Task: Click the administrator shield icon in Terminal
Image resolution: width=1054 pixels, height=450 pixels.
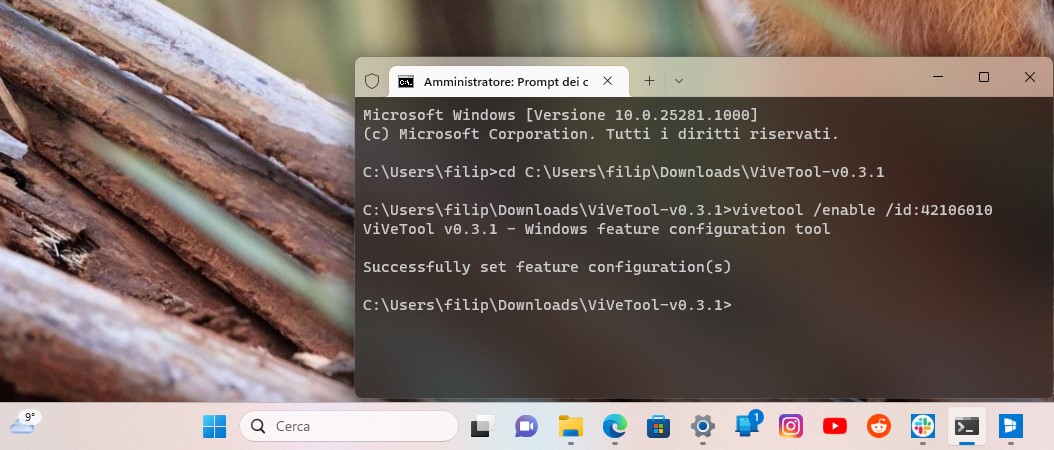Action: (372, 81)
